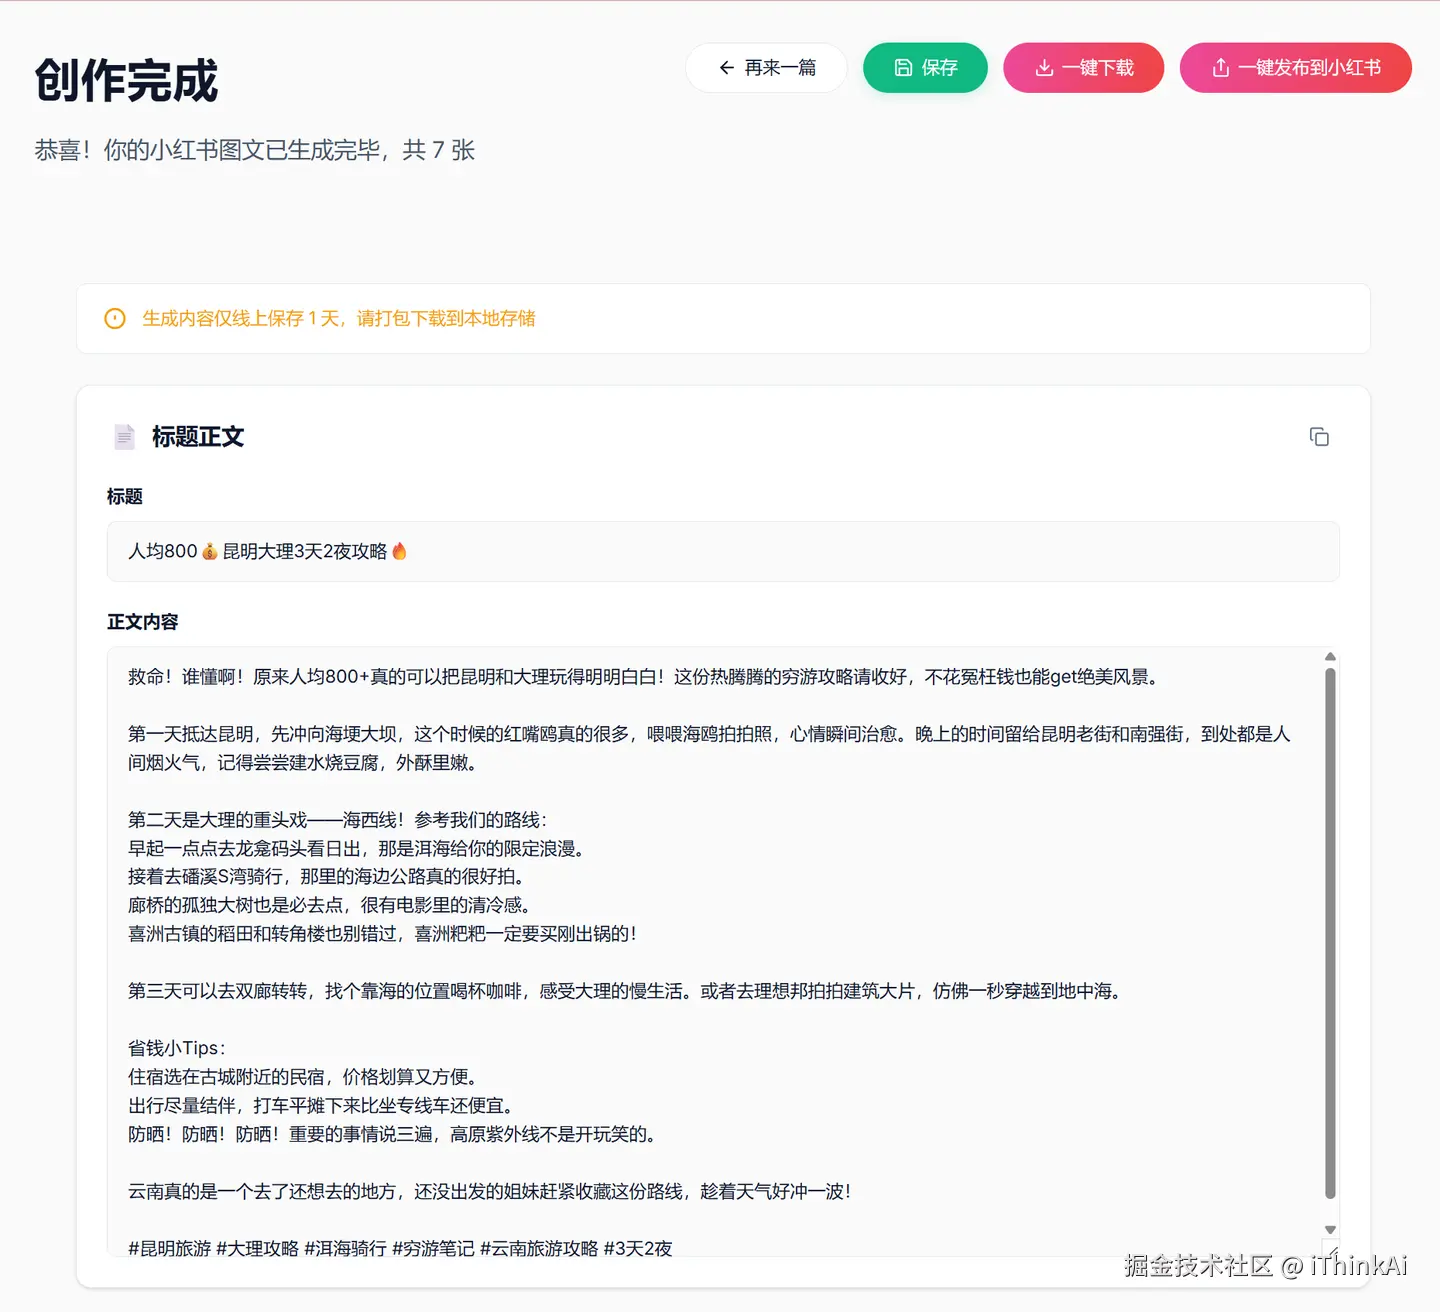Click the hashtag line #昆明旅游 #大理攻略
Screen dimensions: 1440x1312
400,1248
